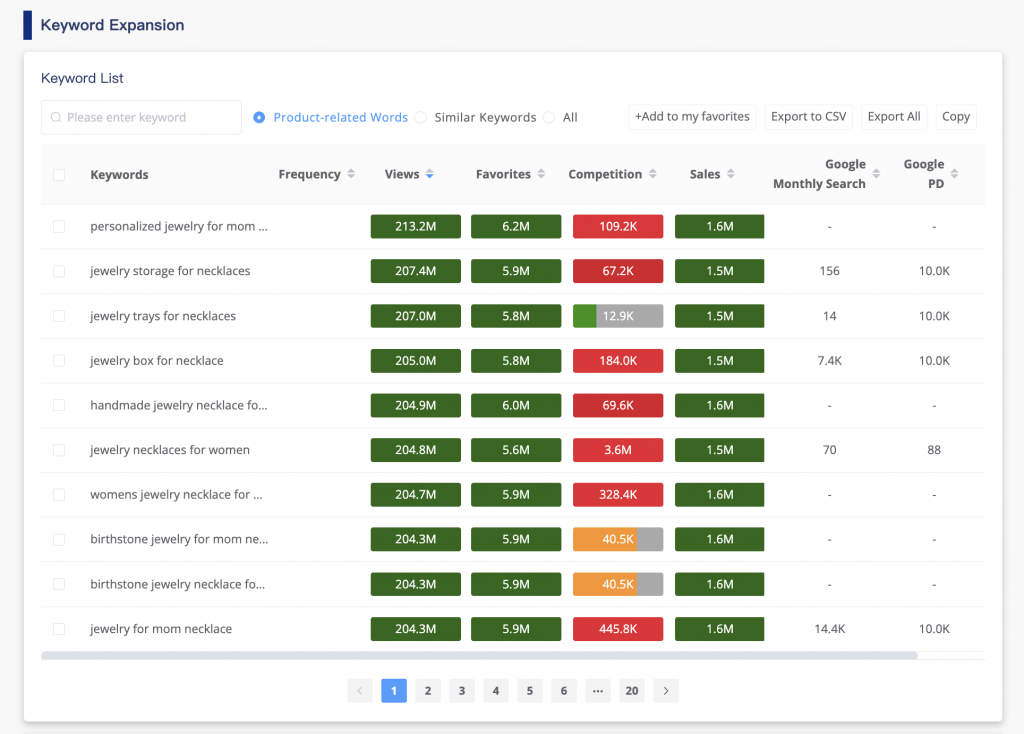The image size is (1024, 734).
Task: Tick the select-all checkbox in header
Action: (59, 175)
